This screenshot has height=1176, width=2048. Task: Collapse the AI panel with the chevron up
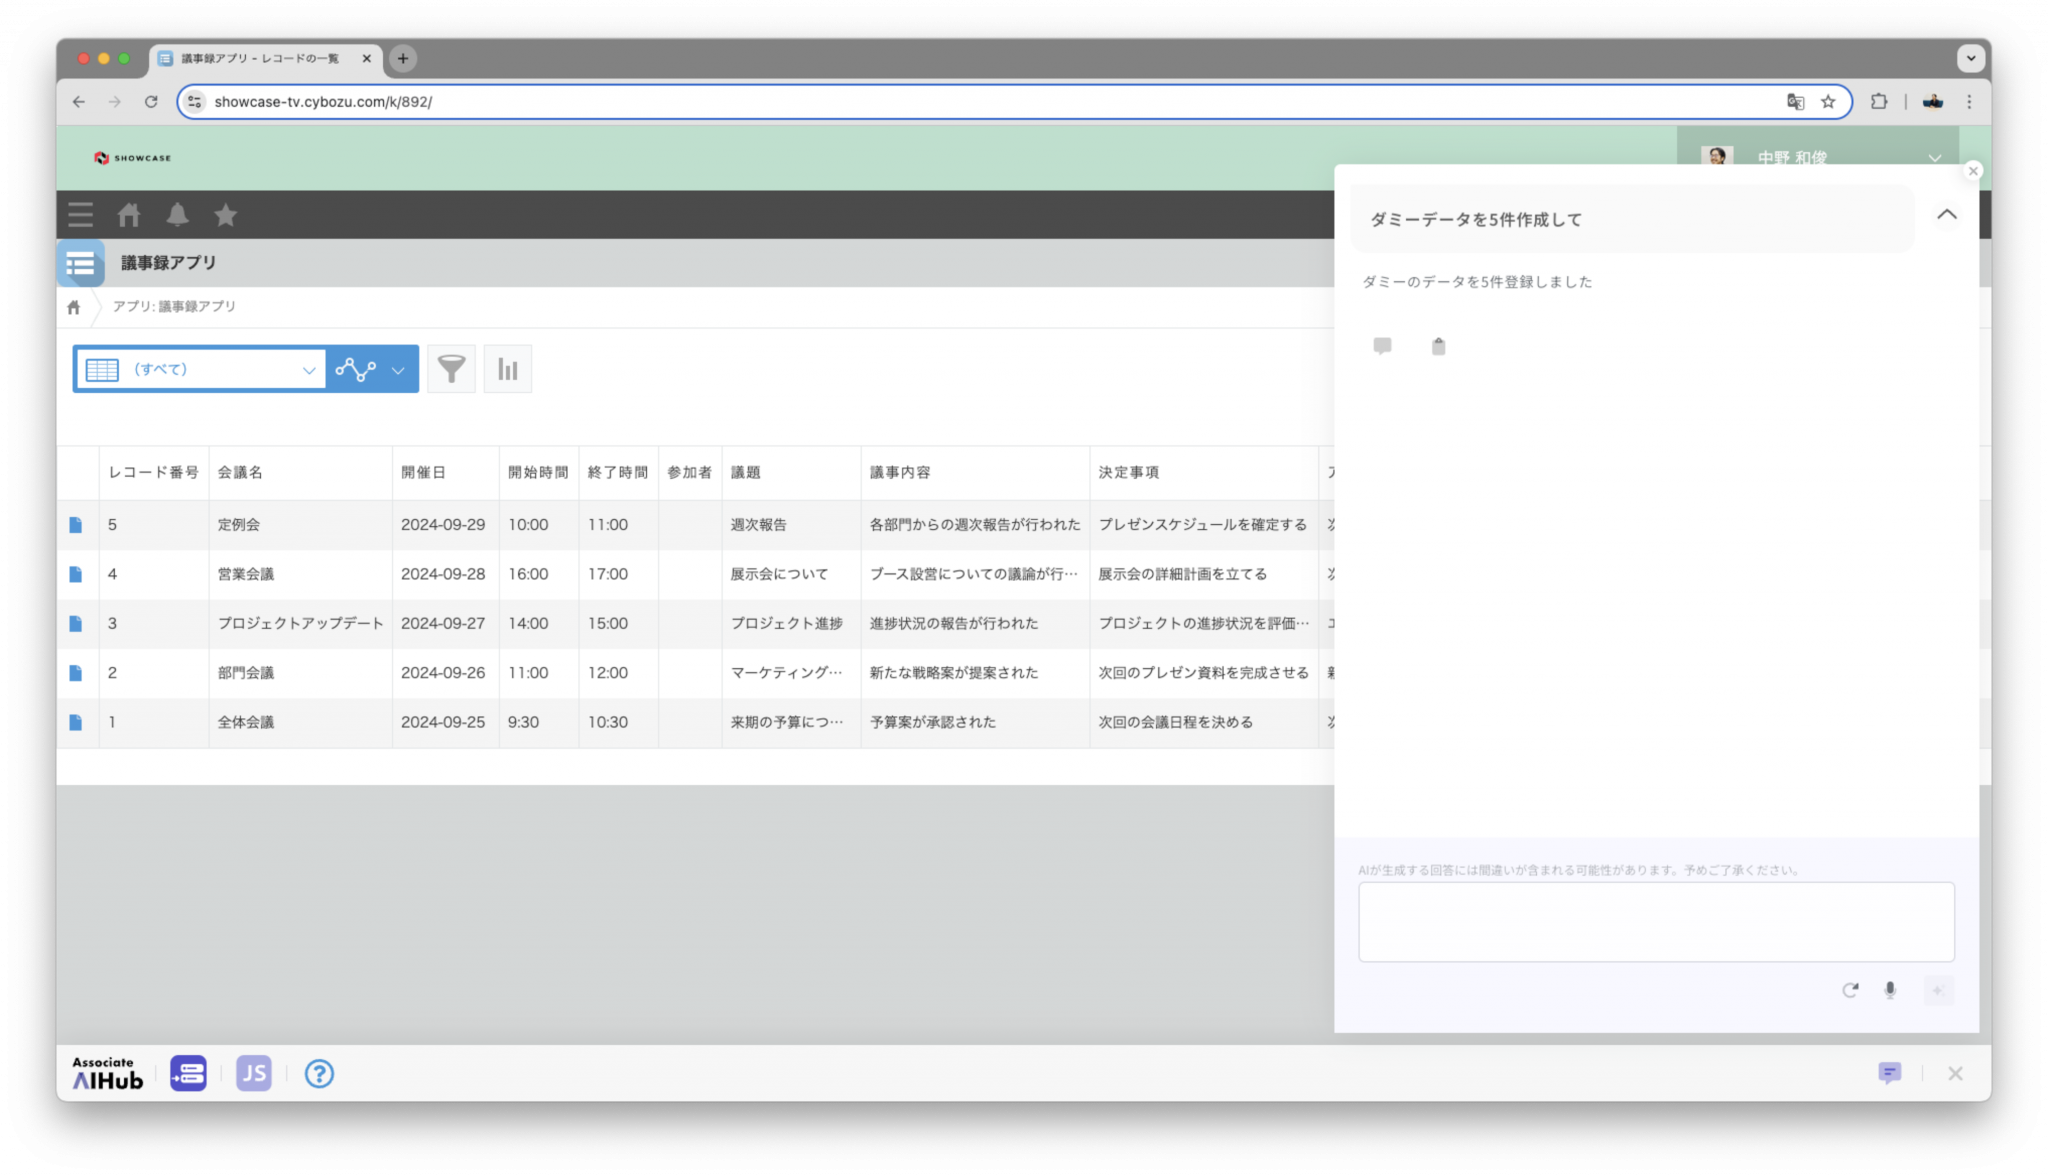[x=1946, y=214]
